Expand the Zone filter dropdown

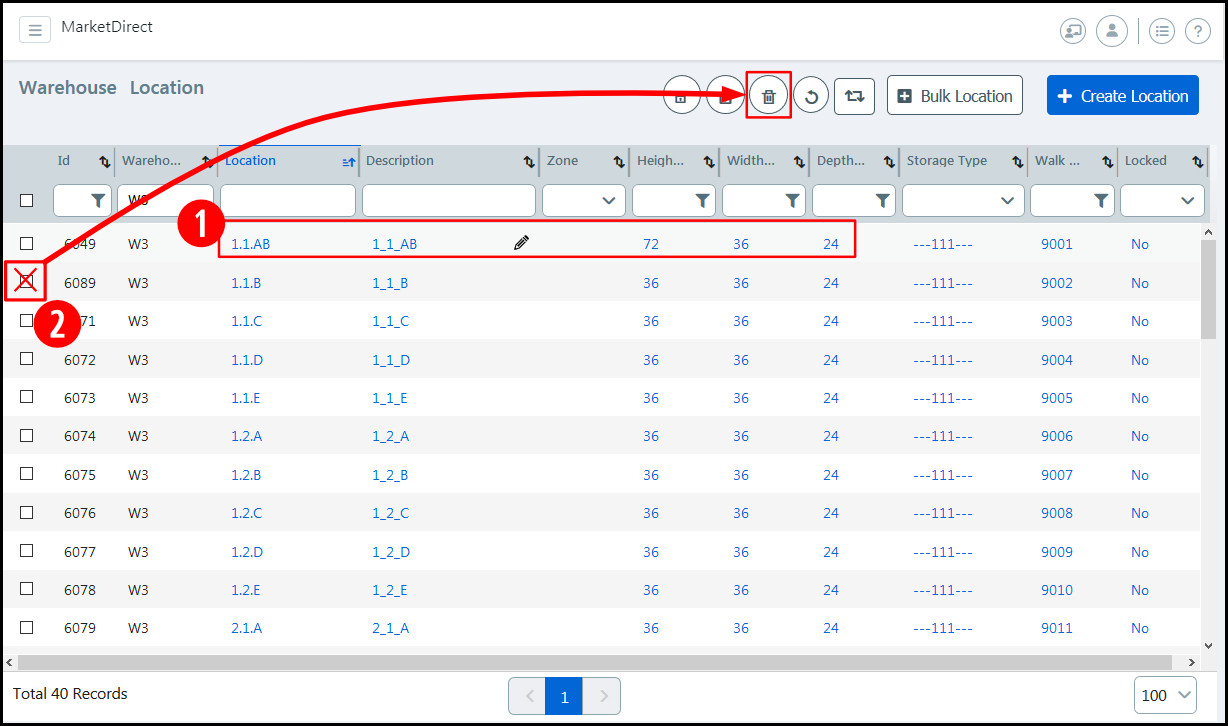608,201
